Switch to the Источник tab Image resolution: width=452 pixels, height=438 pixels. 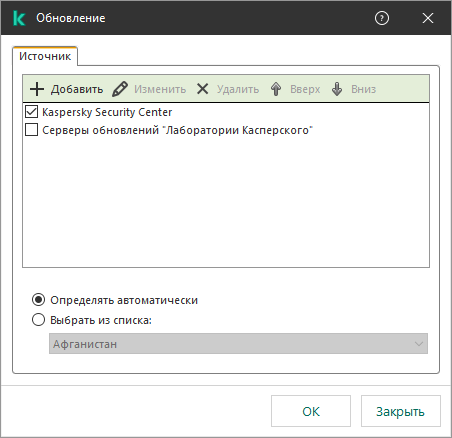(x=45, y=56)
